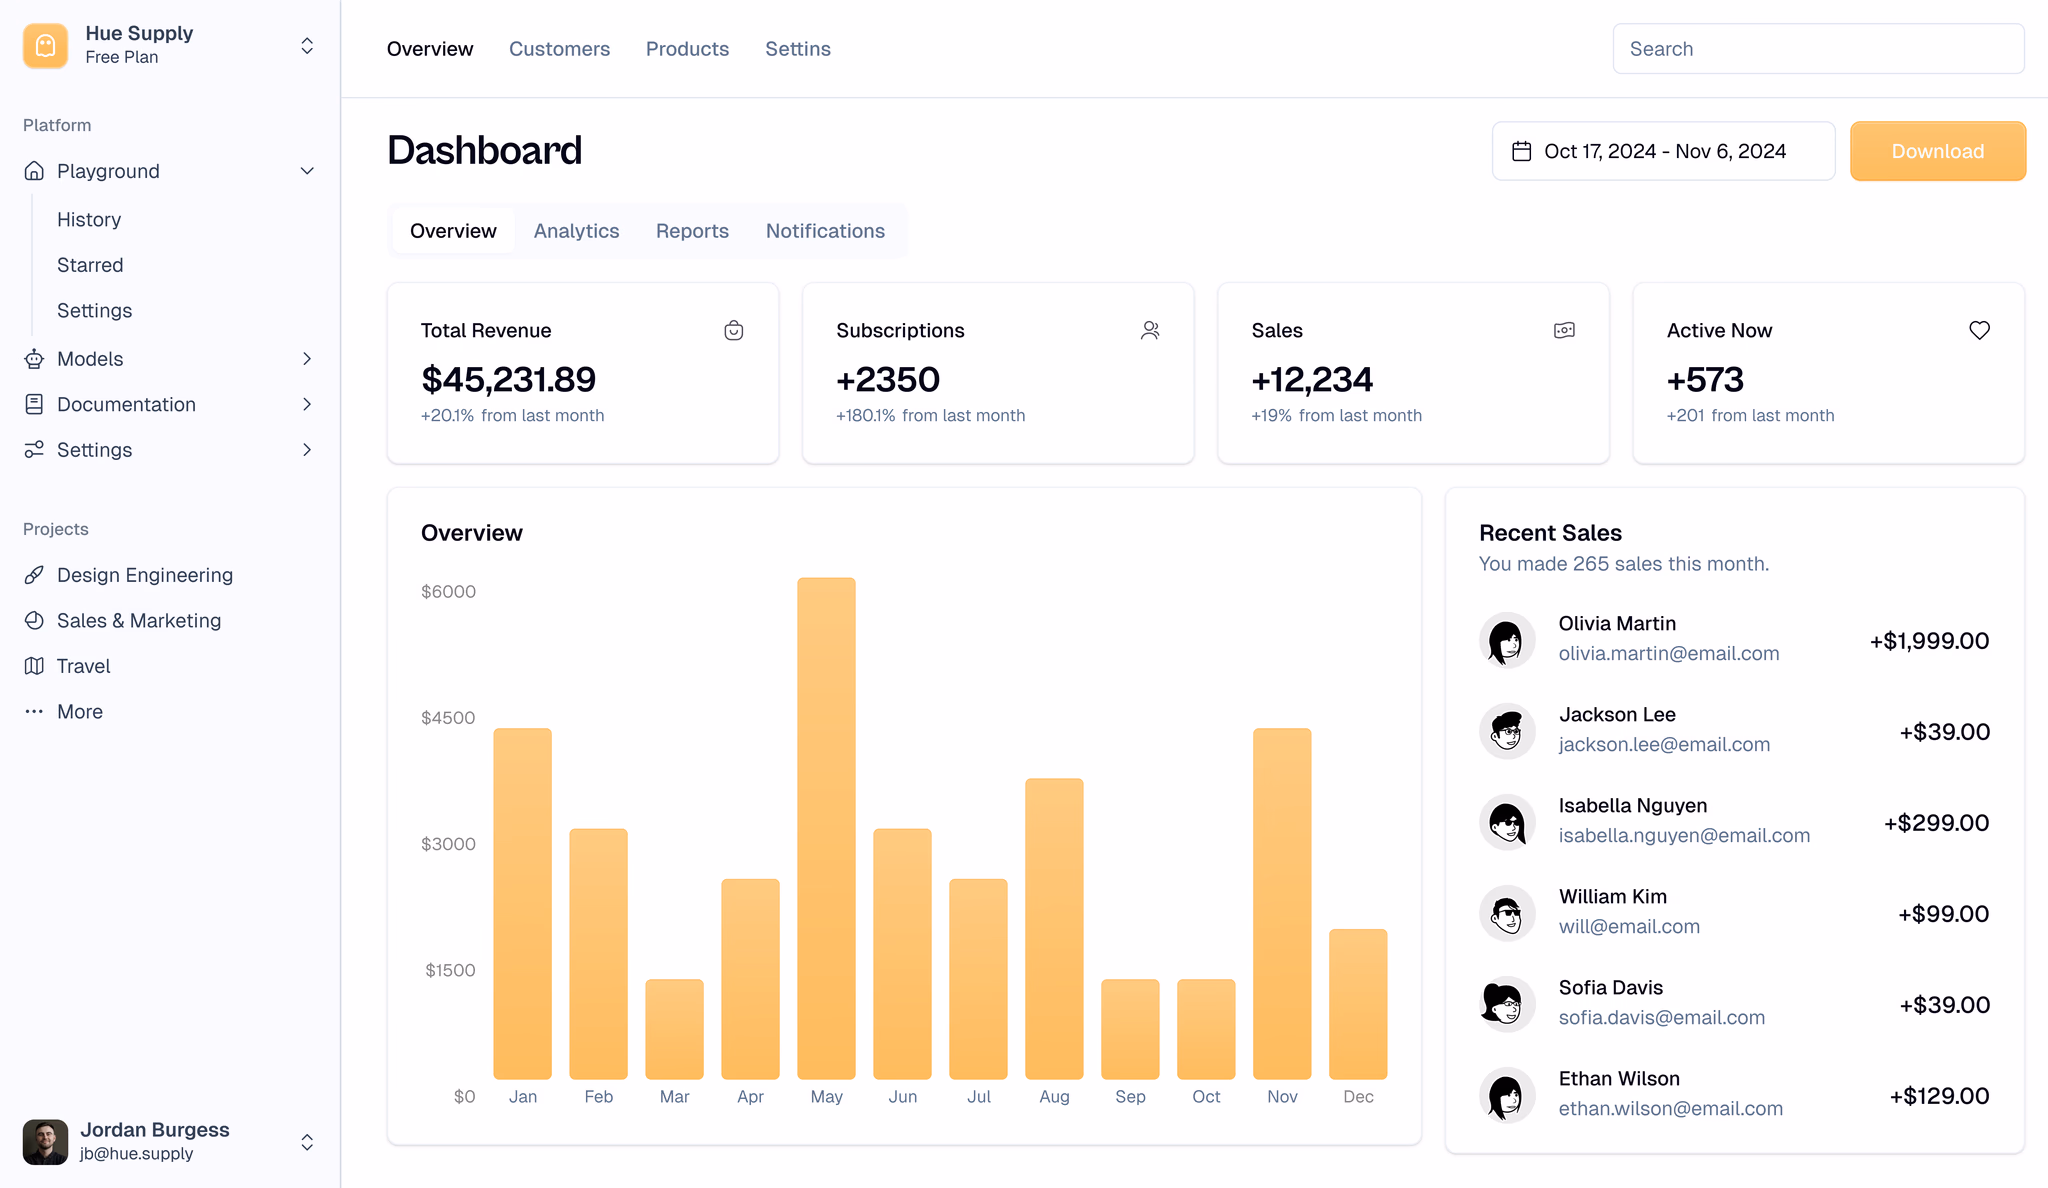Click the heart icon in Active Now
2048x1188 pixels.
(x=1979, y=331)
